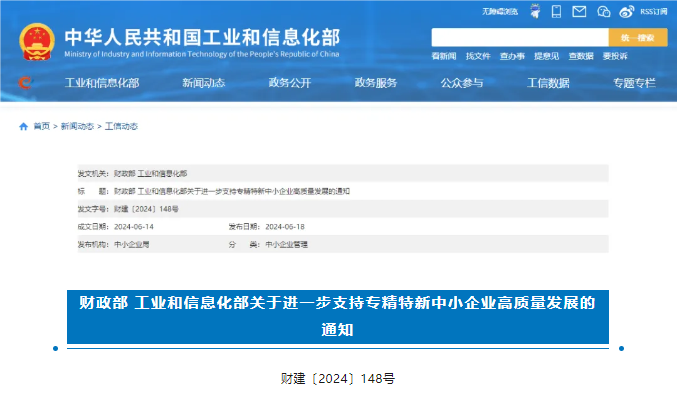Select the 查办事 search shortcut
The image size is (677, 401).
pyautogui.click(x=512, y=56)
